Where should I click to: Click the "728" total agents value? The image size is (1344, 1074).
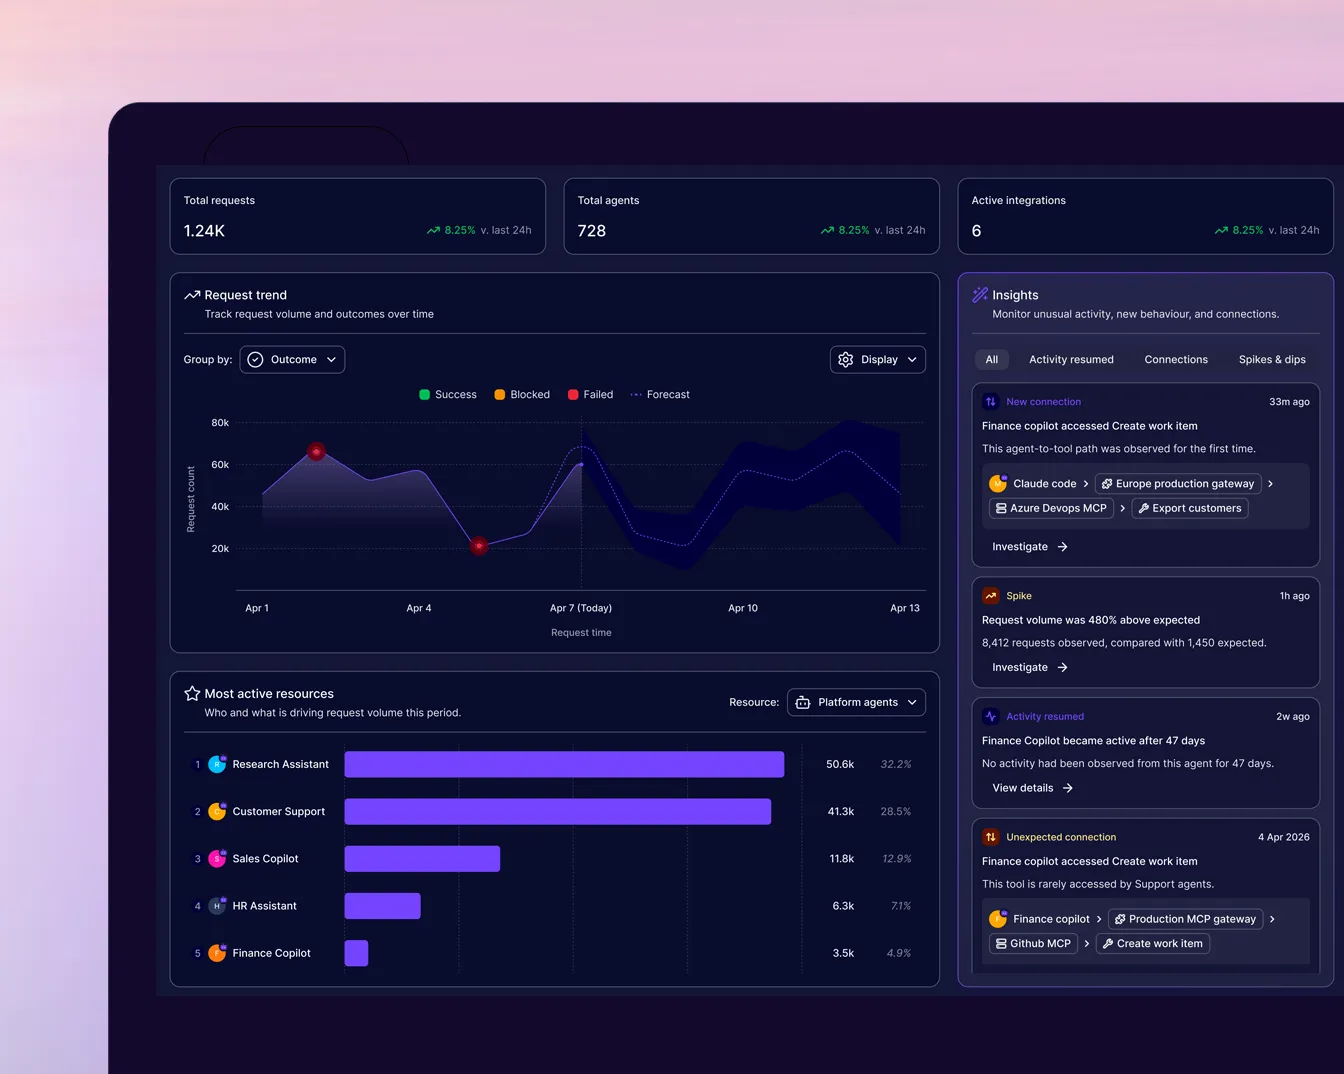coord(592,231)
